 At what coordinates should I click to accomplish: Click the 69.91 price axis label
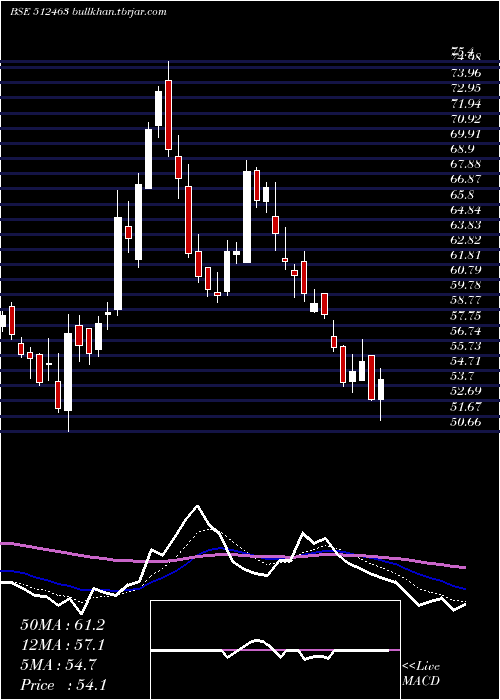(466, 134)
